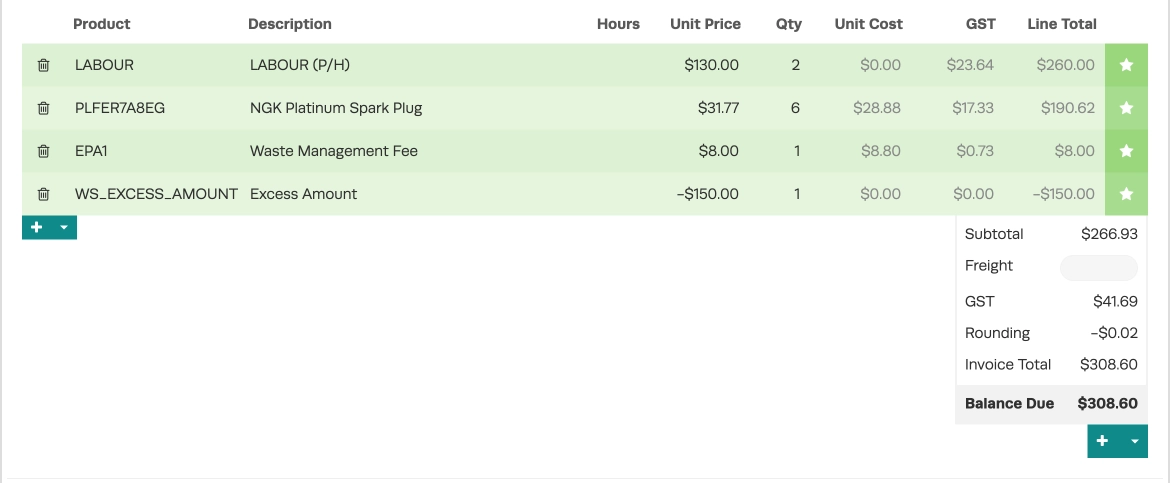Select the WS_EXCESS_AMOUNT product code

(156, 194)
